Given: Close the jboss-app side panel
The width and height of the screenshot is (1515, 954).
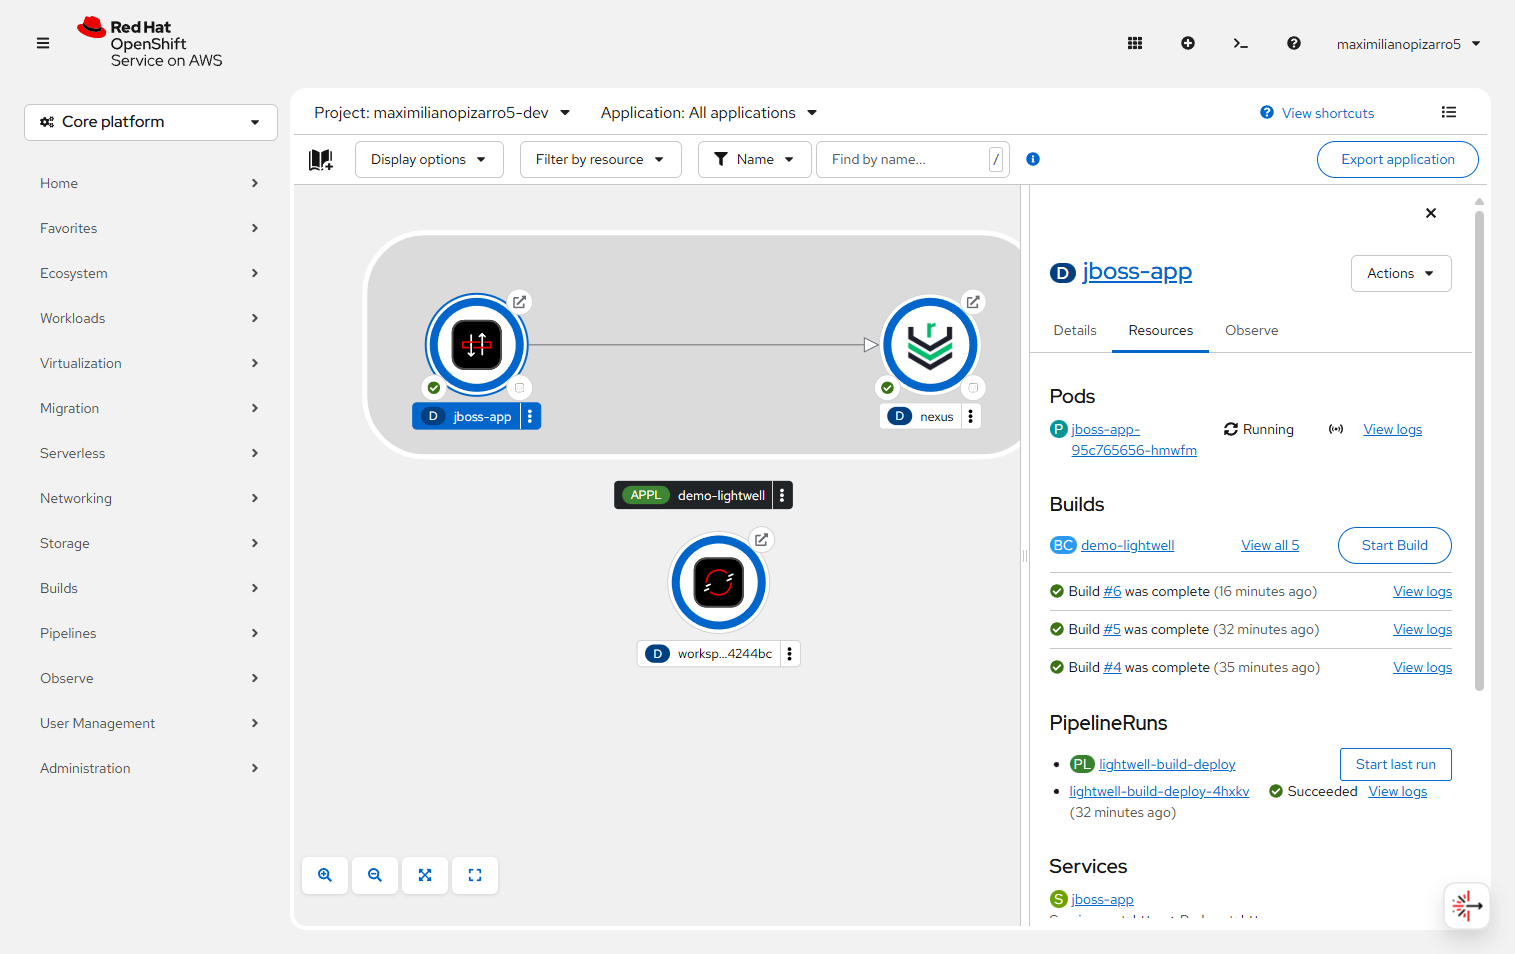Looking at the screenshot, I should pyautogui.click(x=1431, y=213).
